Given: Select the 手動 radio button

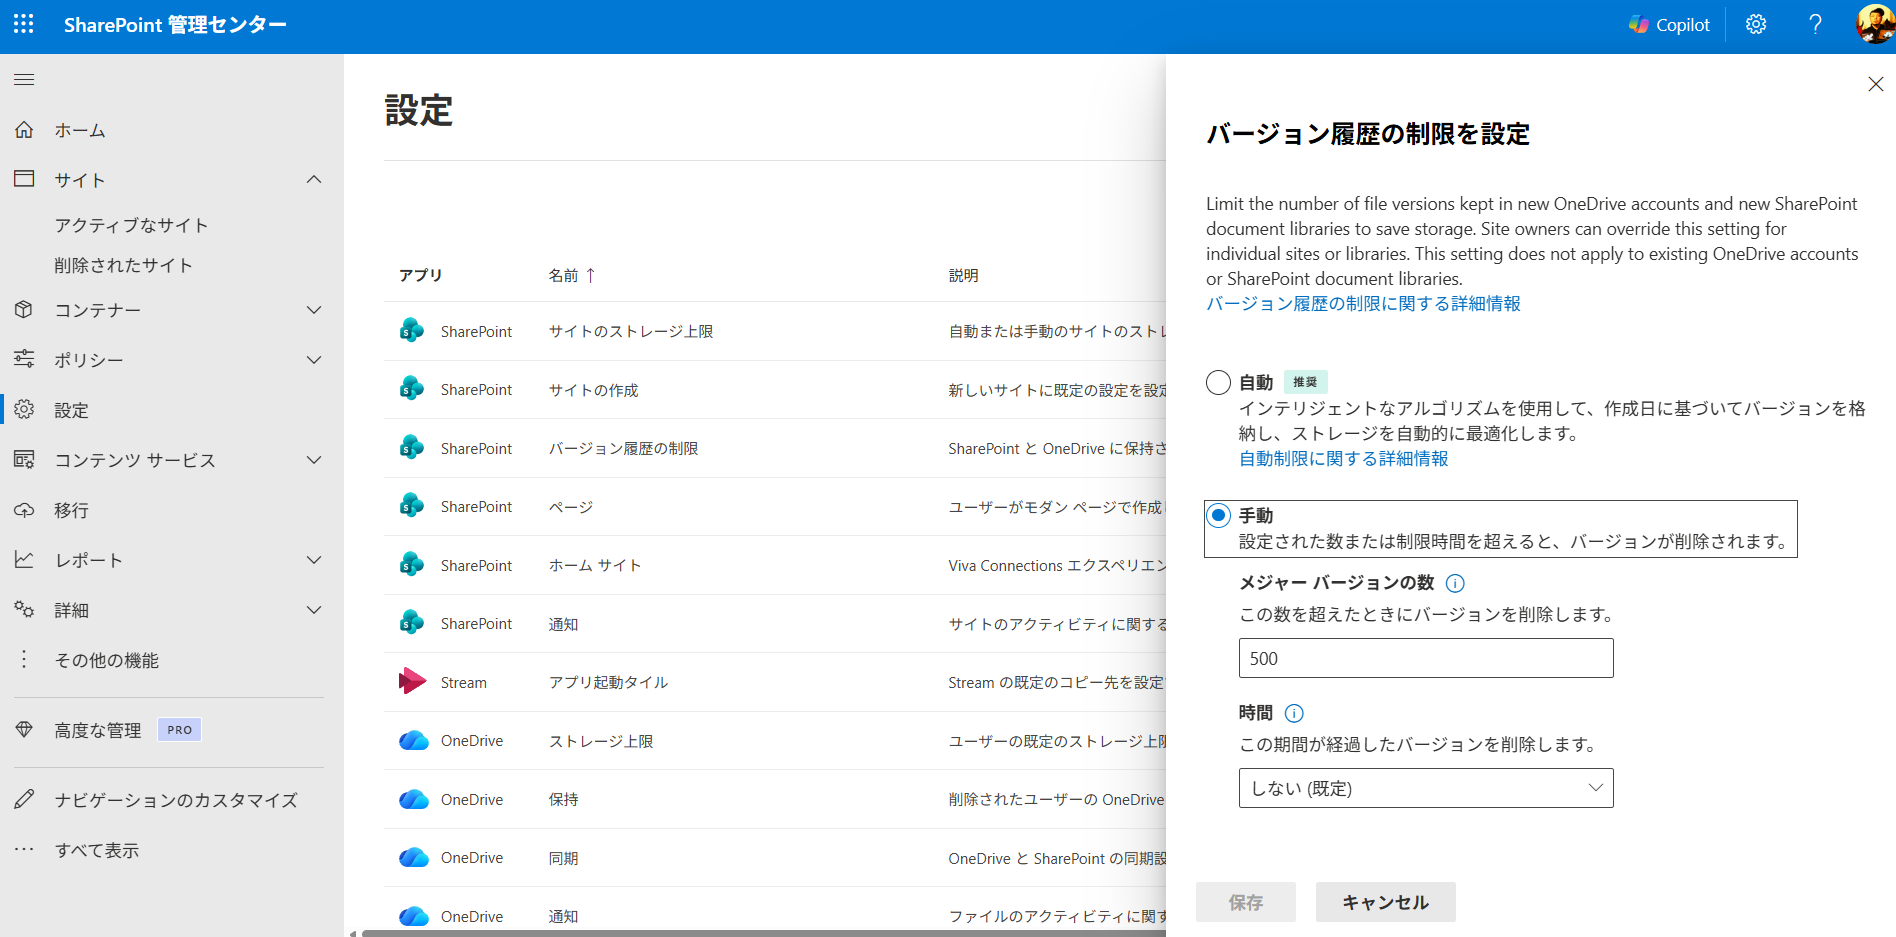Looking at the screenshot, I should tap(1218, 516).
